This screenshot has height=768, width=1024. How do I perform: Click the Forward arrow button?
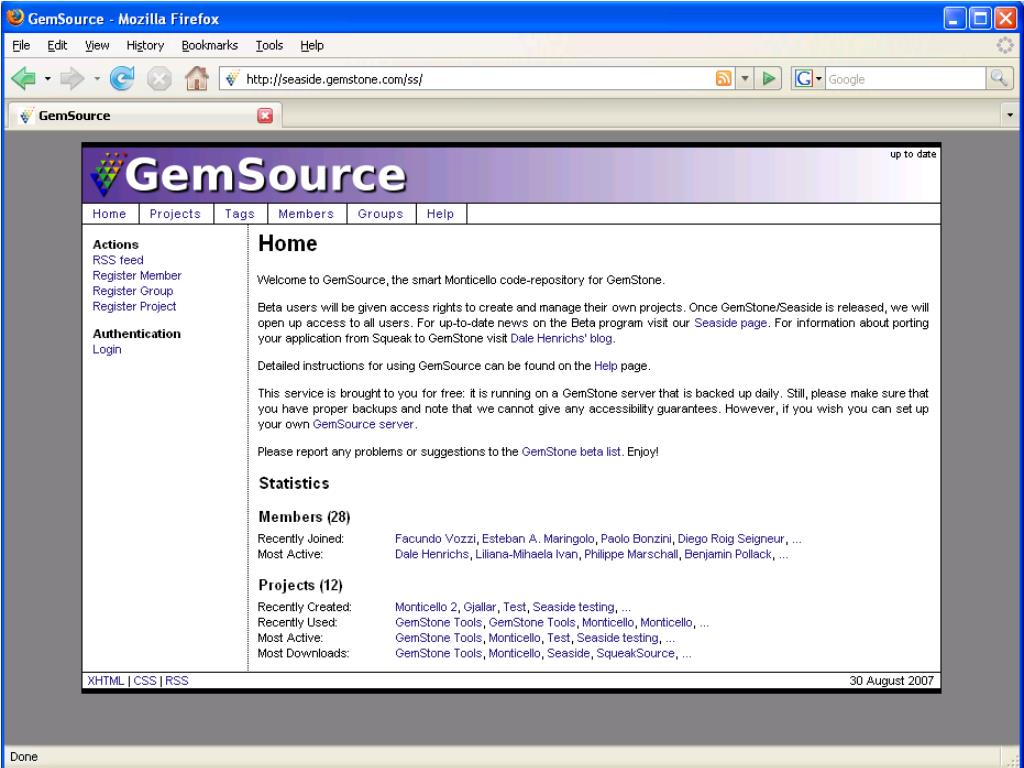click(x=72, y=79)
